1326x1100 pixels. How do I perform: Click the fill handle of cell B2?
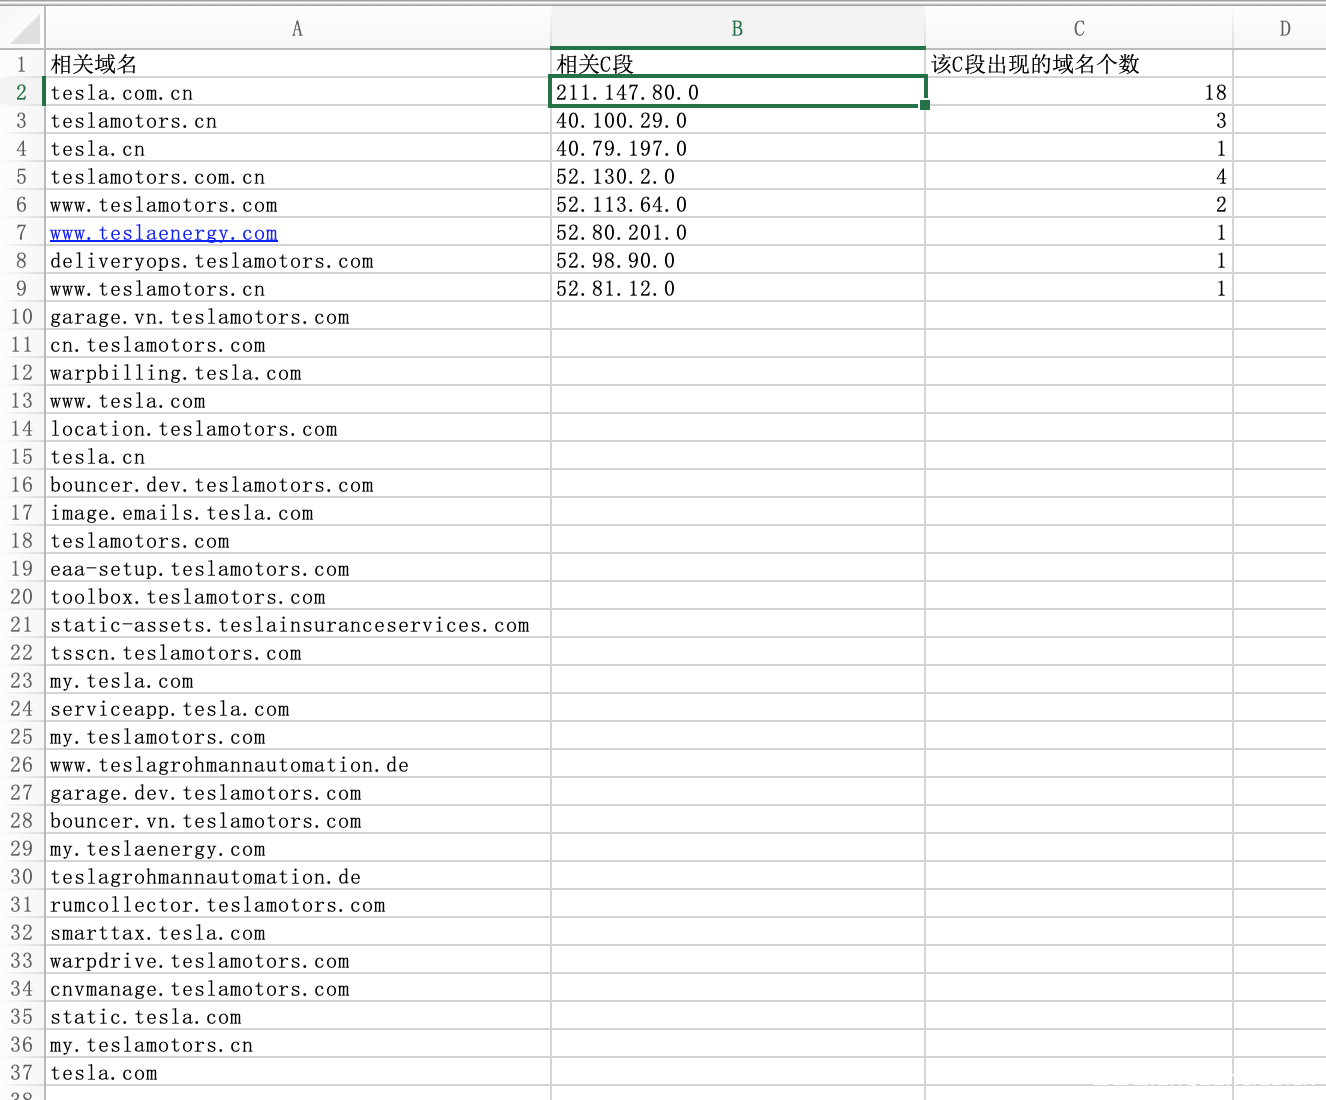pos(925,105)
